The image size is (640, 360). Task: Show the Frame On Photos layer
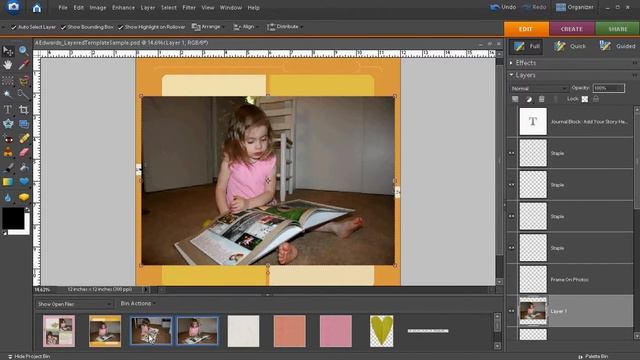[511, 280]
